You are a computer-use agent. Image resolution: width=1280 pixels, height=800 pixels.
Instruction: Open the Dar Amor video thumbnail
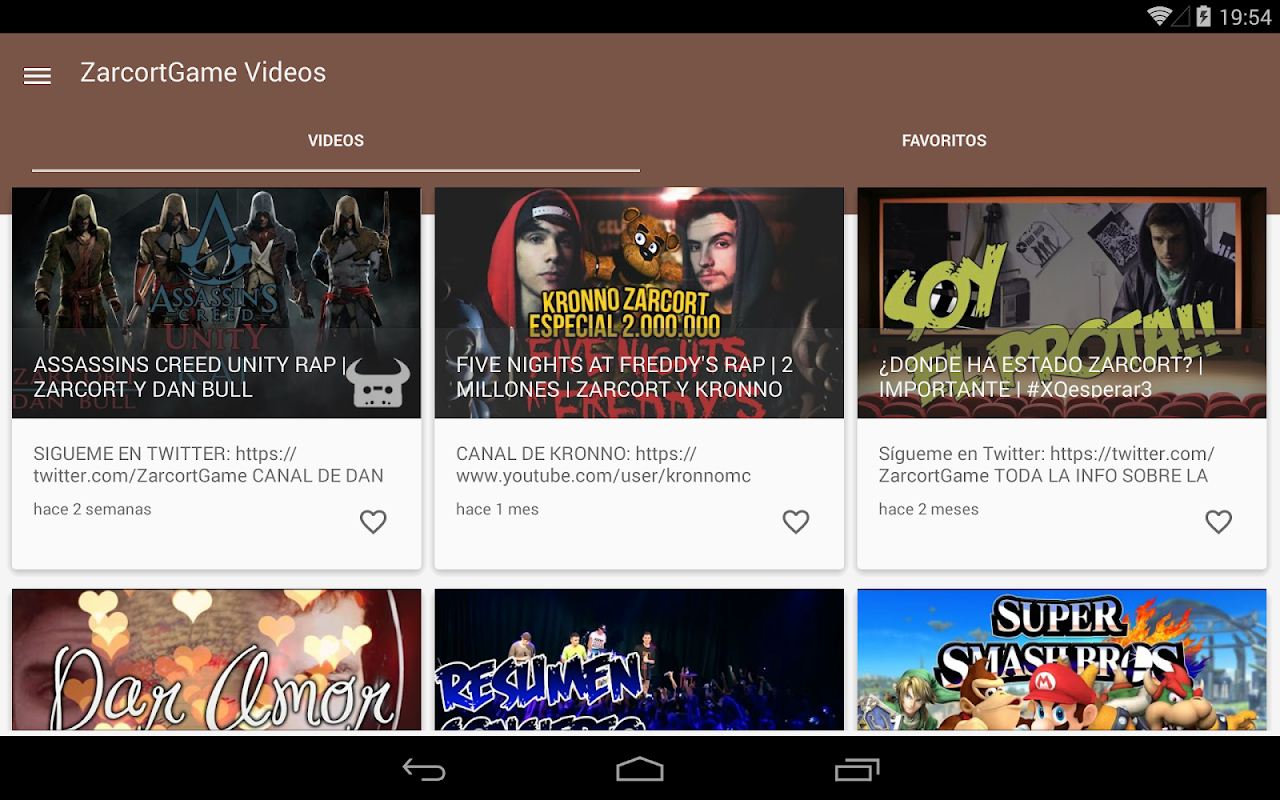point(216,659)
